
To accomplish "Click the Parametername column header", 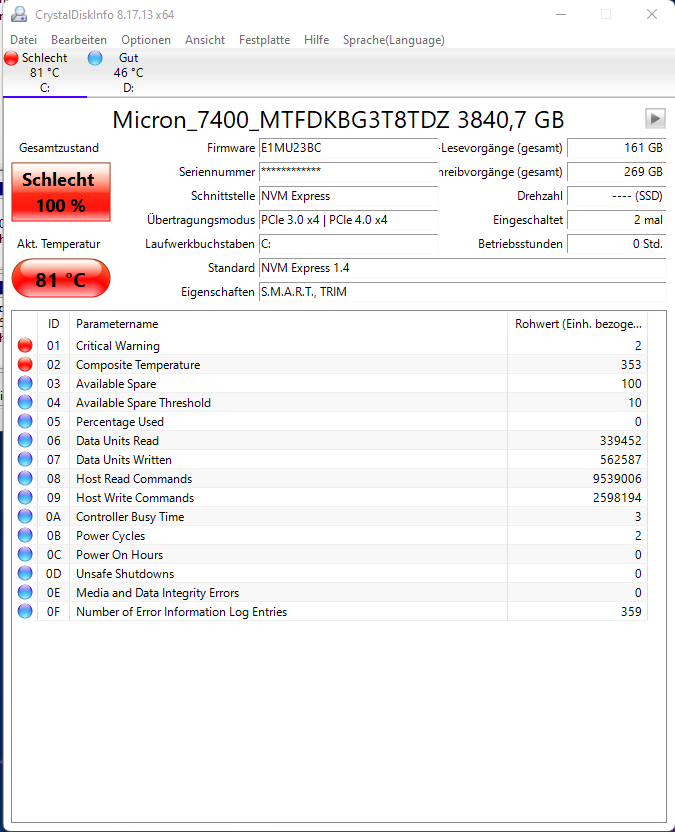I will [289, 324].
